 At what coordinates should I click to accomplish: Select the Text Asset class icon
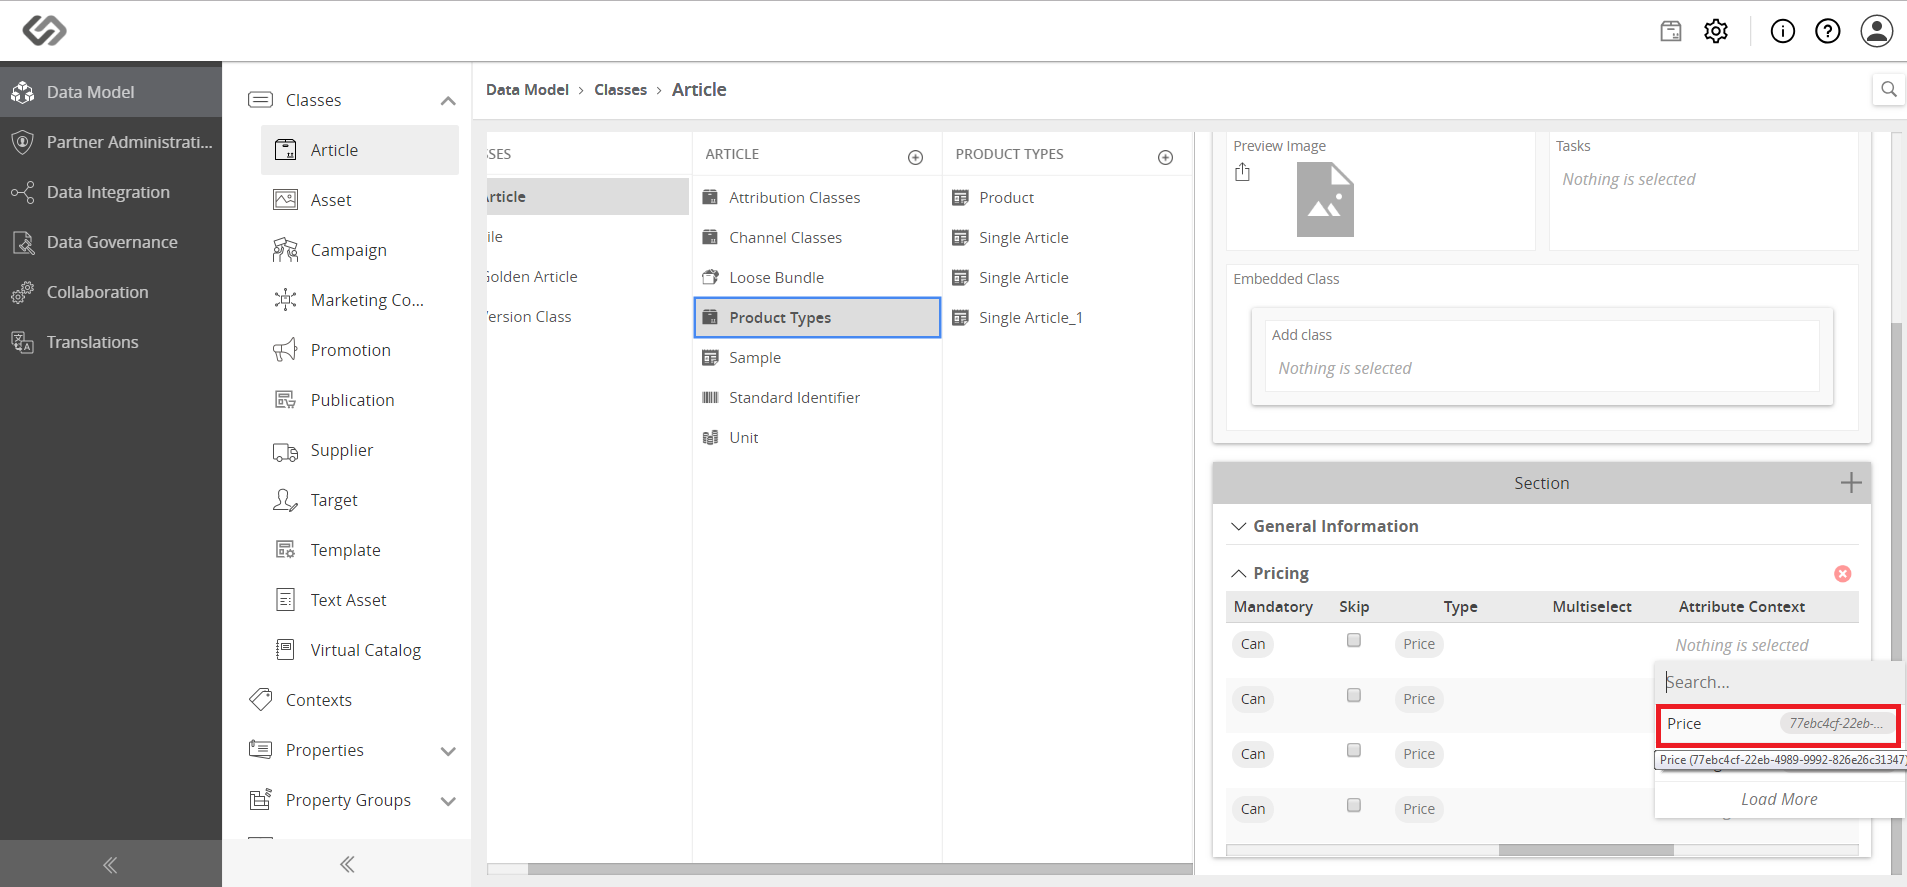(x=285, y=600)
